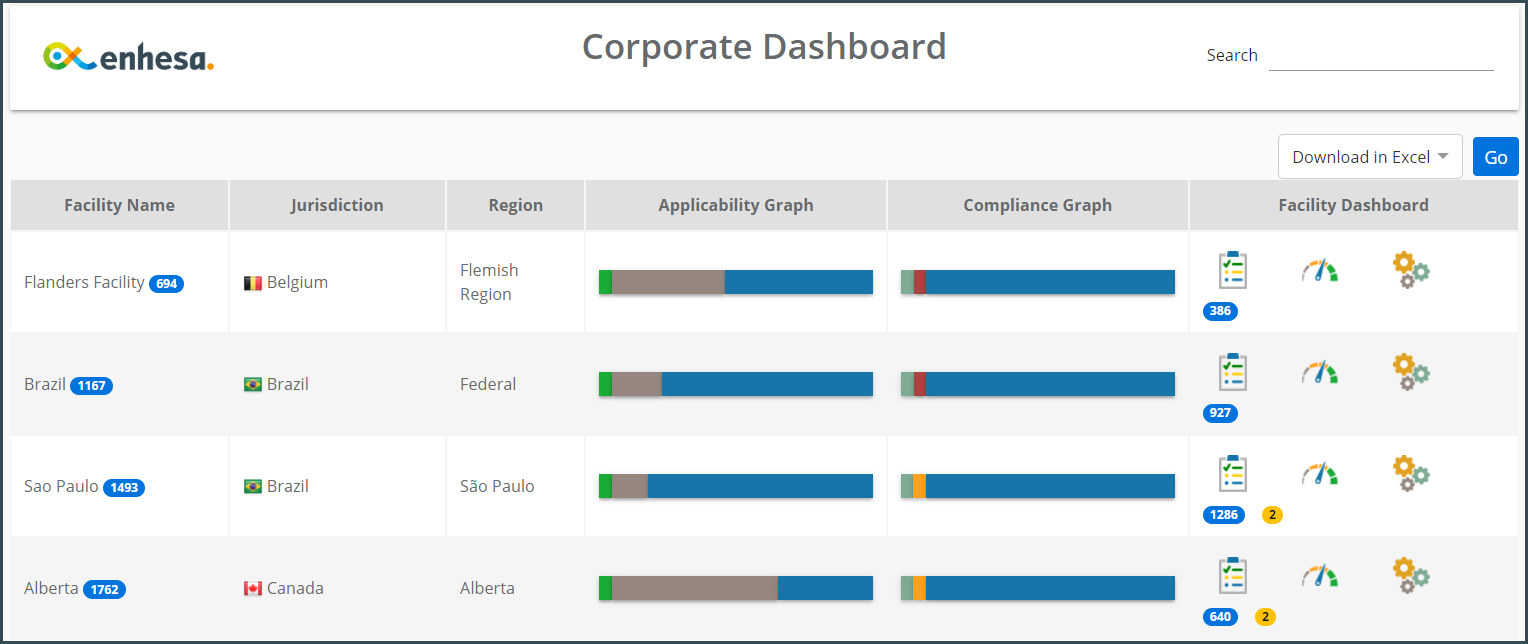1528x644 pixels.
Task: Click the gauge icon in the Sao Paulo row
Action: (x=1319, y=474)
